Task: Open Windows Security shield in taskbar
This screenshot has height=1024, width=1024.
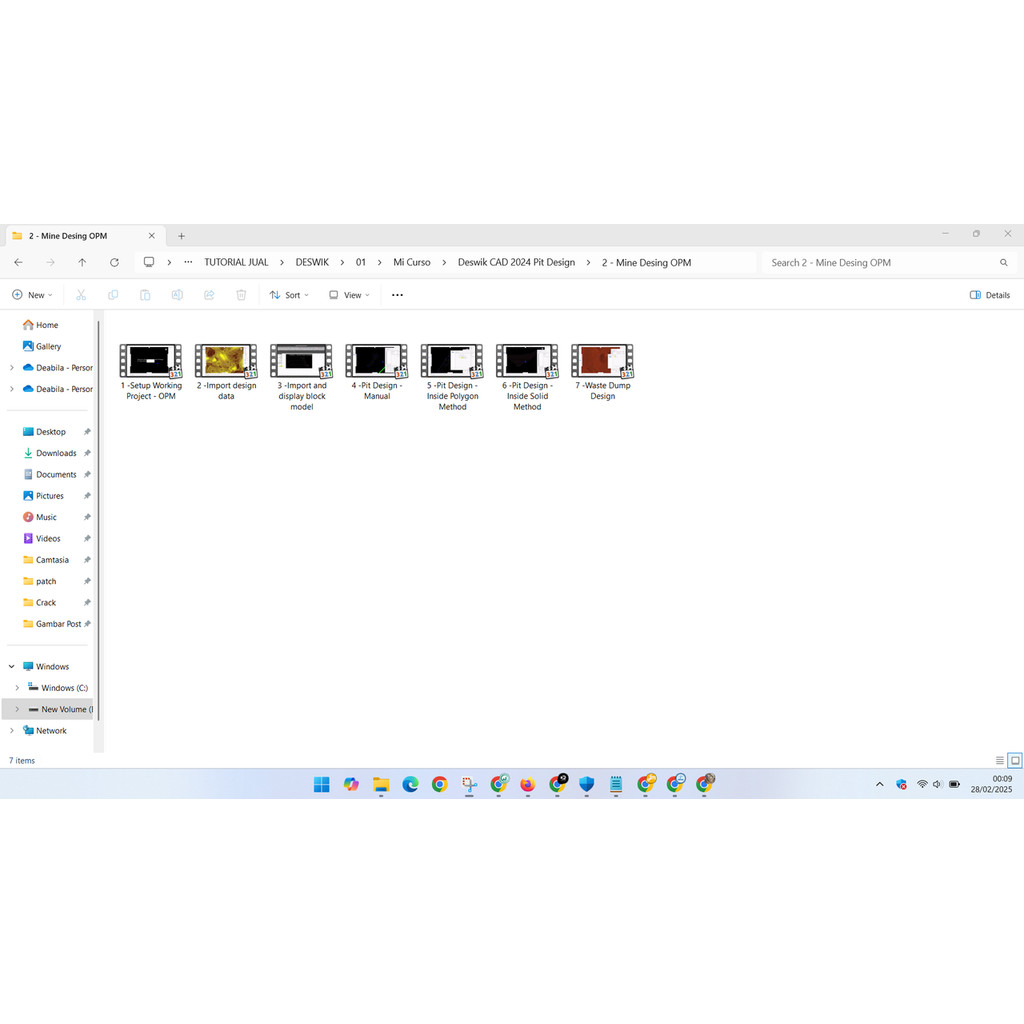Action: pyautogui.click(x=586, y=784)
